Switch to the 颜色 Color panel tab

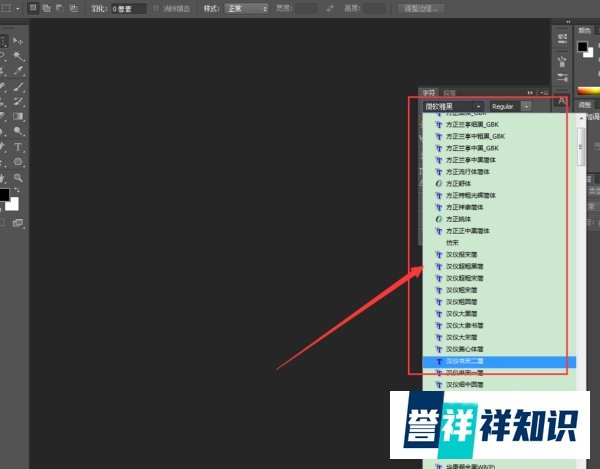[584, 30]
